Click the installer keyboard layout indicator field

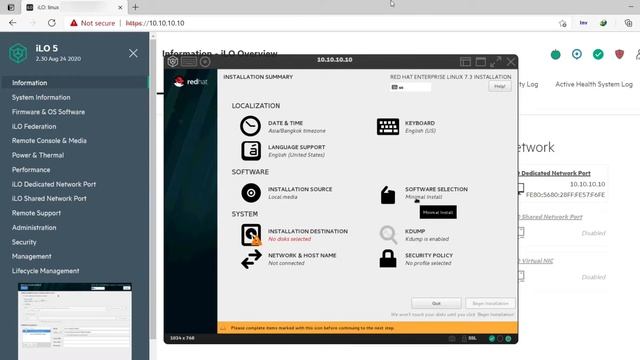(410, 87)
